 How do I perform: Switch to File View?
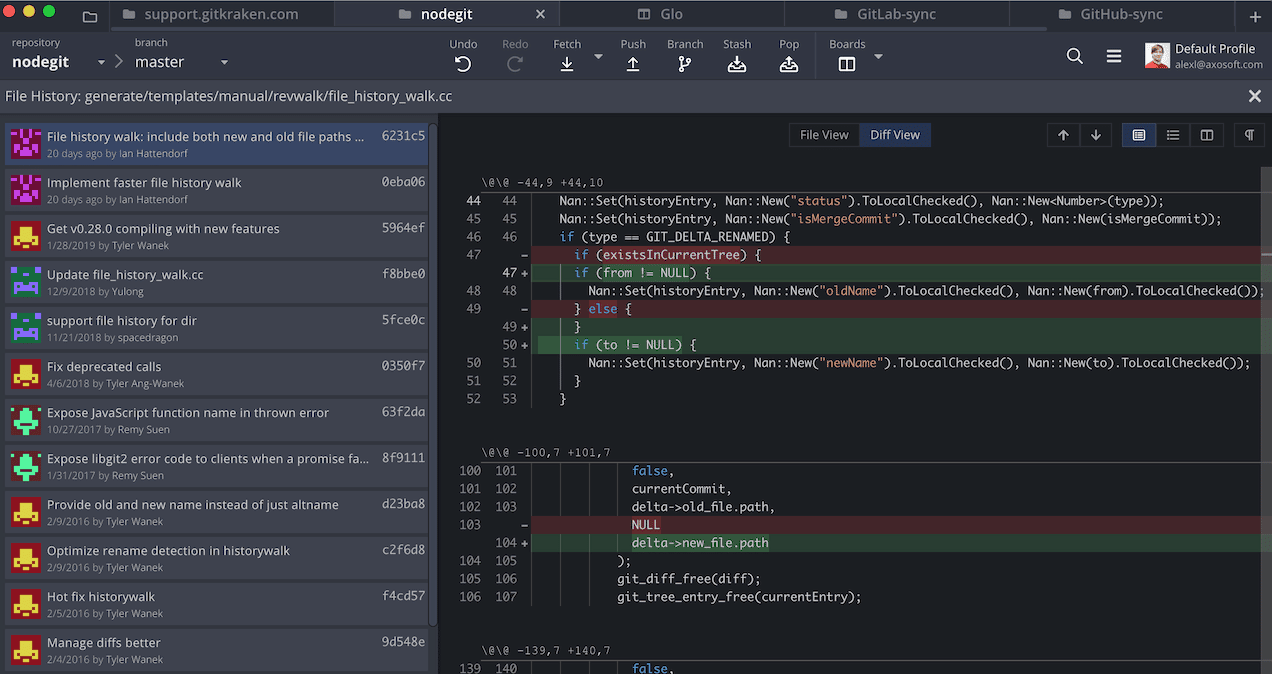pyautogui.click(x=824, y=135)
